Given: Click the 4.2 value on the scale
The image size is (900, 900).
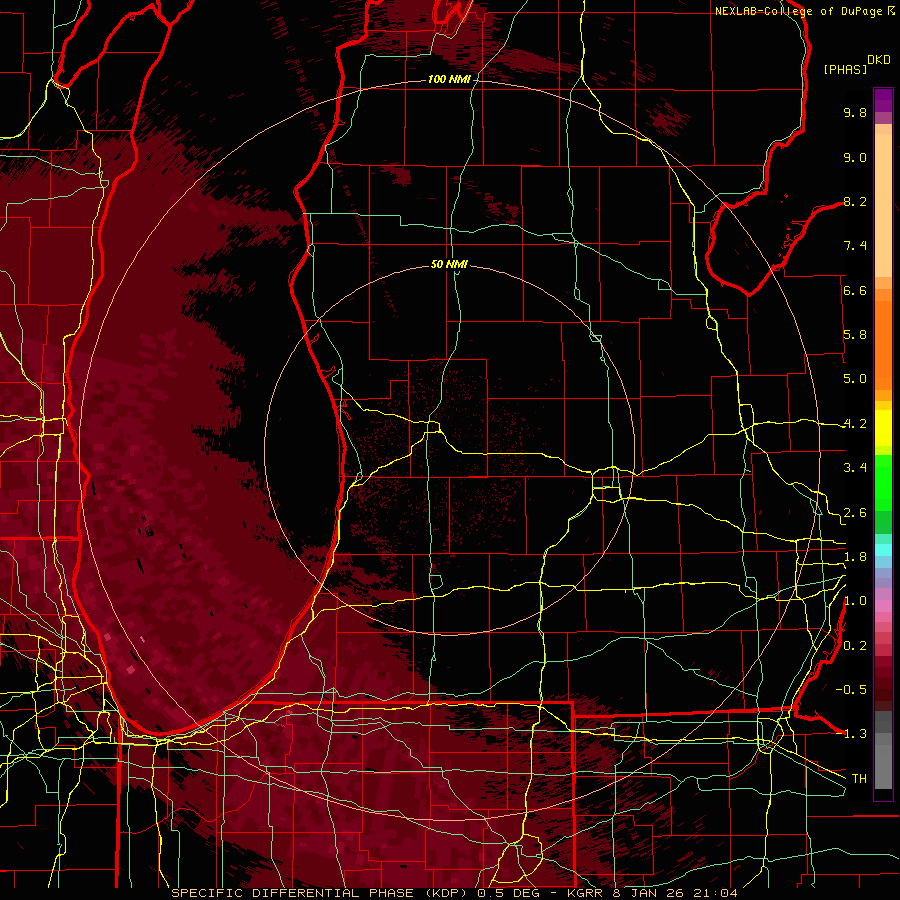Looking at the screenshot, I should tap(855, 424).
